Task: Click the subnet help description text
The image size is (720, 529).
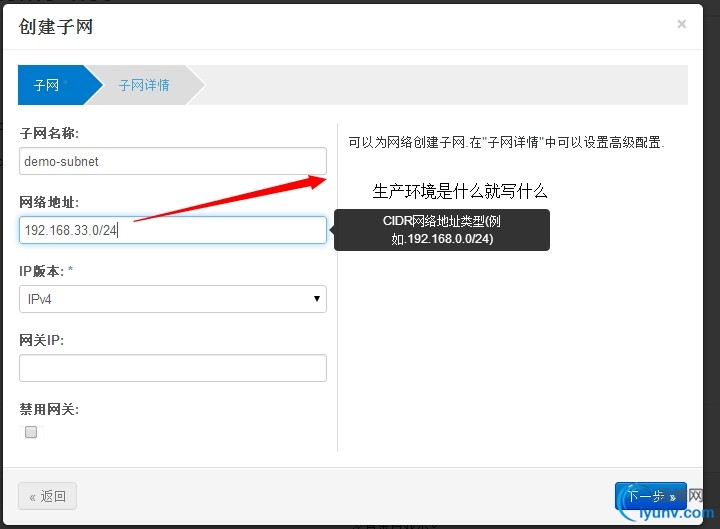Action: [x=506, y=143]
